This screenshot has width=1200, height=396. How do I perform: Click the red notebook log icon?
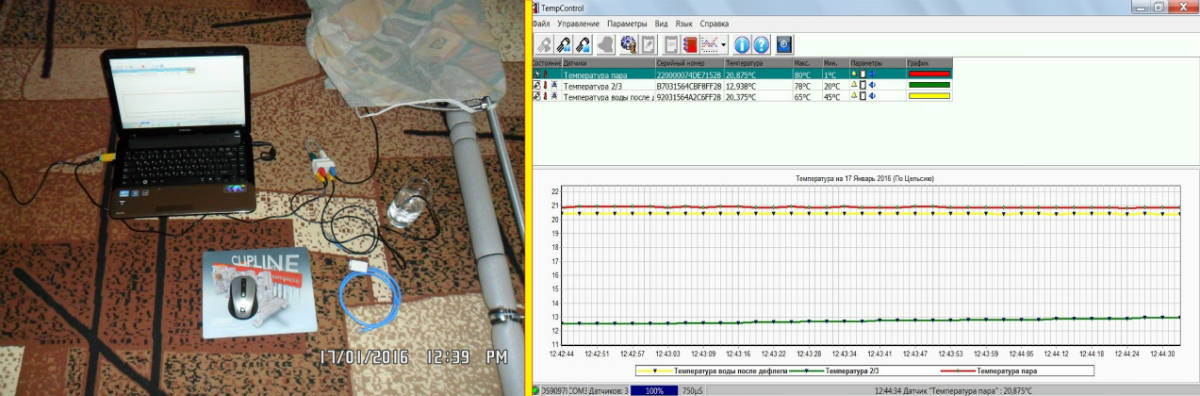point(690,44)
